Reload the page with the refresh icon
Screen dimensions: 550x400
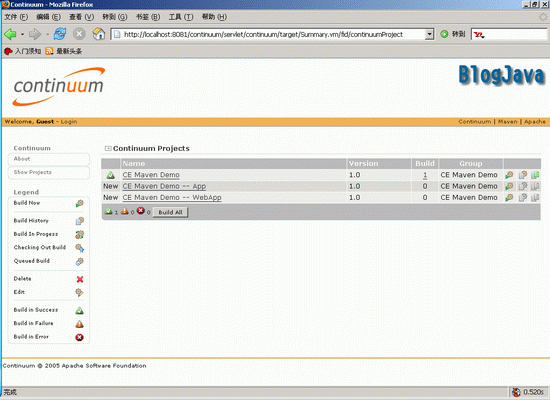coord(60,34)
